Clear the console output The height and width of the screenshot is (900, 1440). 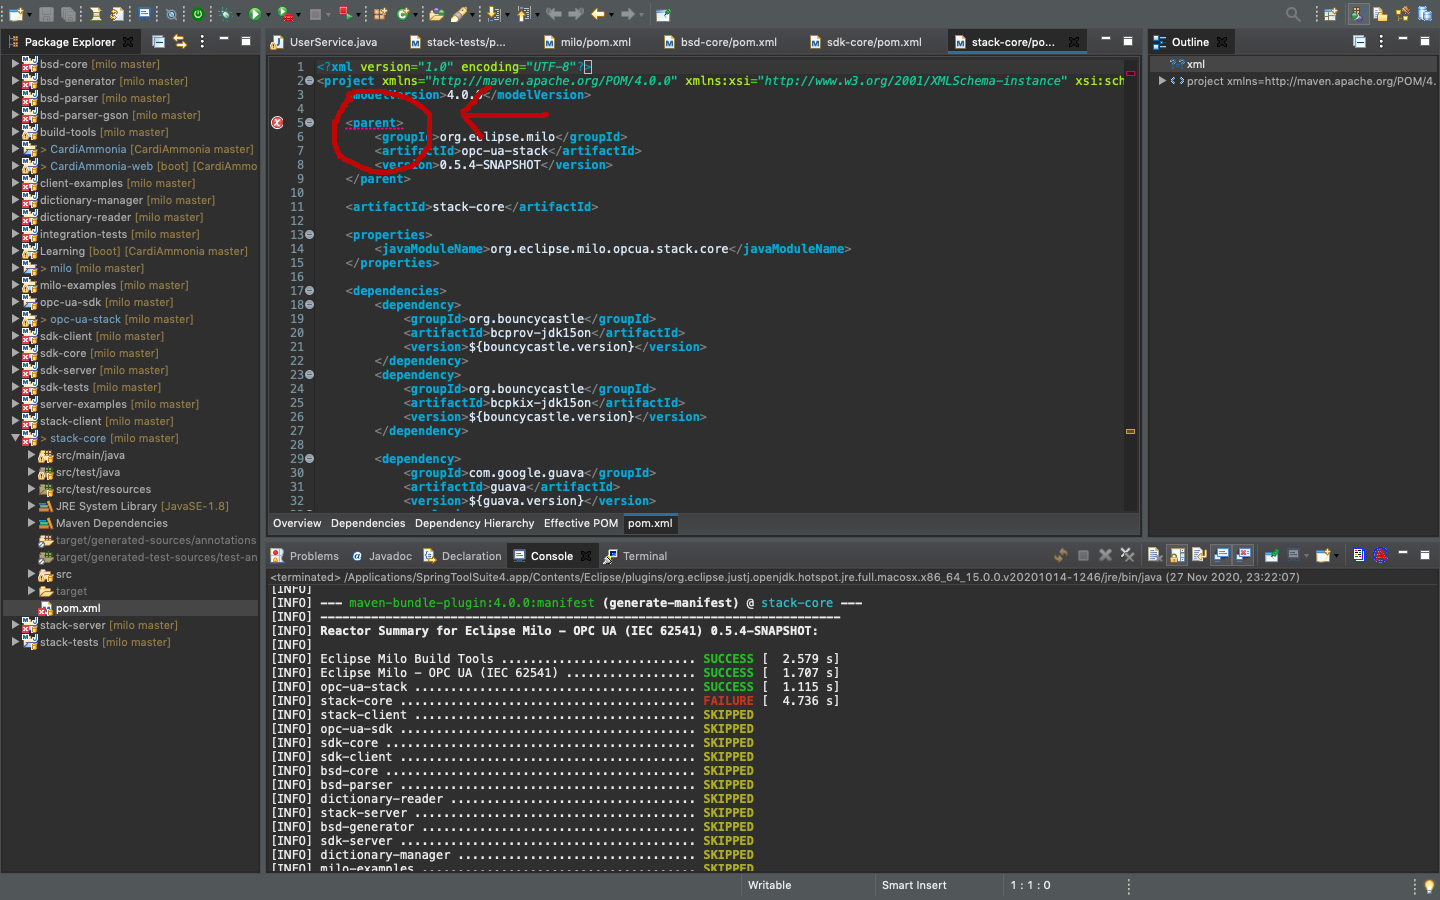click(1154, 555)
